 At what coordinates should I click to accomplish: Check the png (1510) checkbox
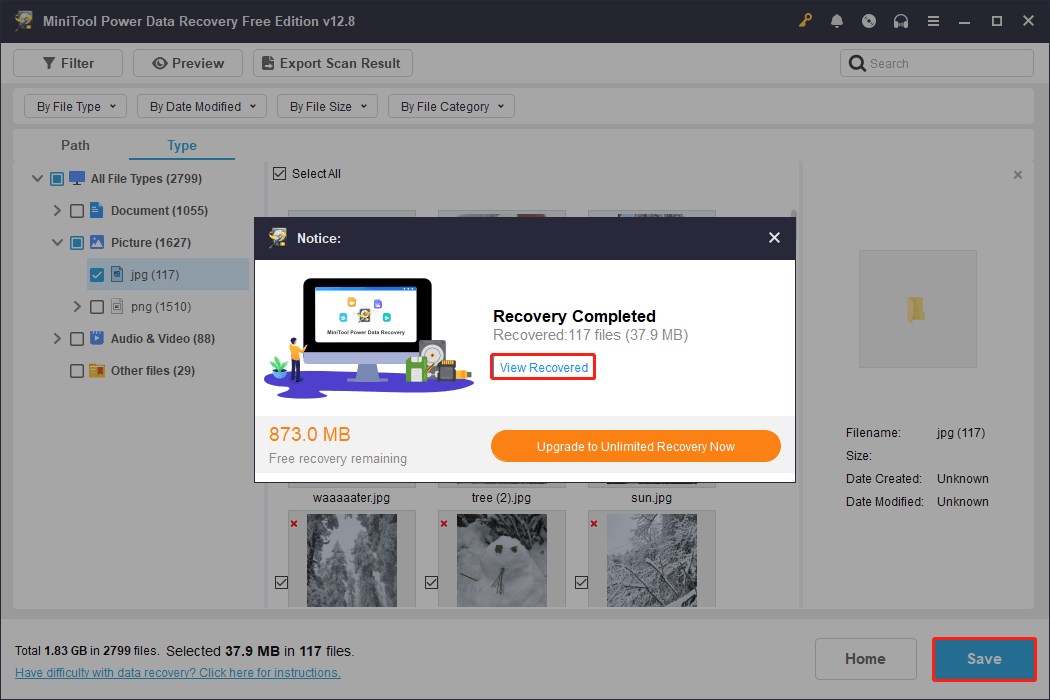coord(97,307)
